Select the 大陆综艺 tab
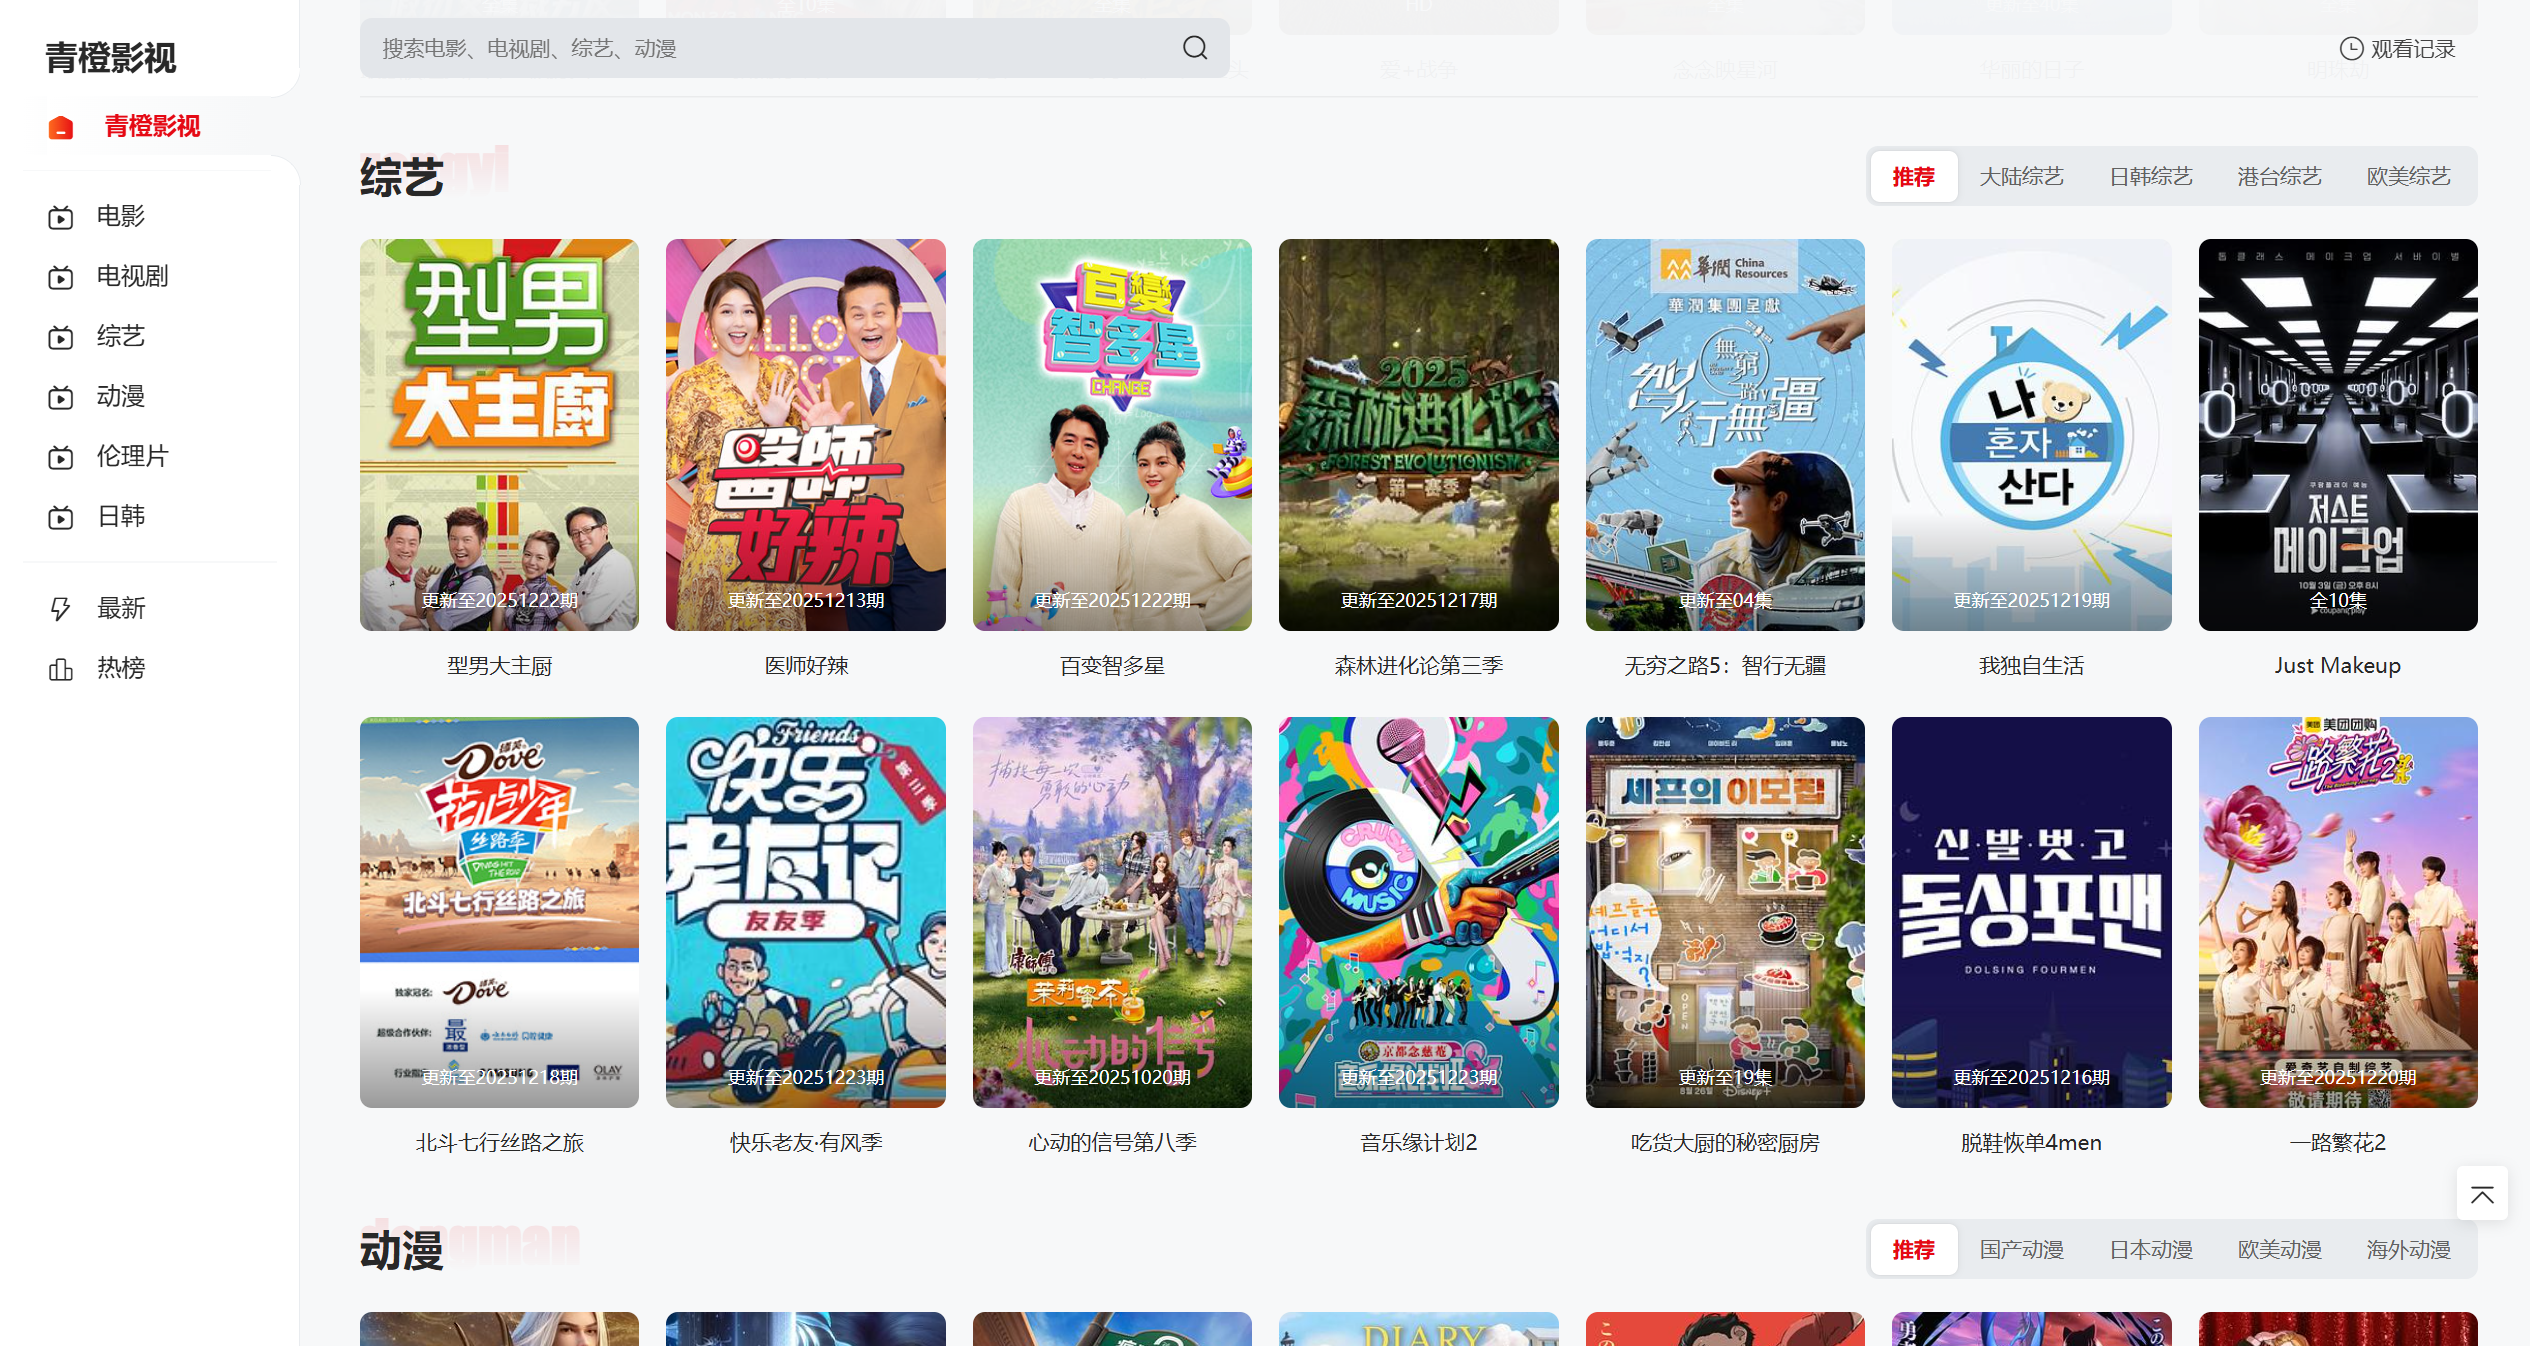The height and width of the screenshot is (1346, 2530). (x=2021, y=177)
